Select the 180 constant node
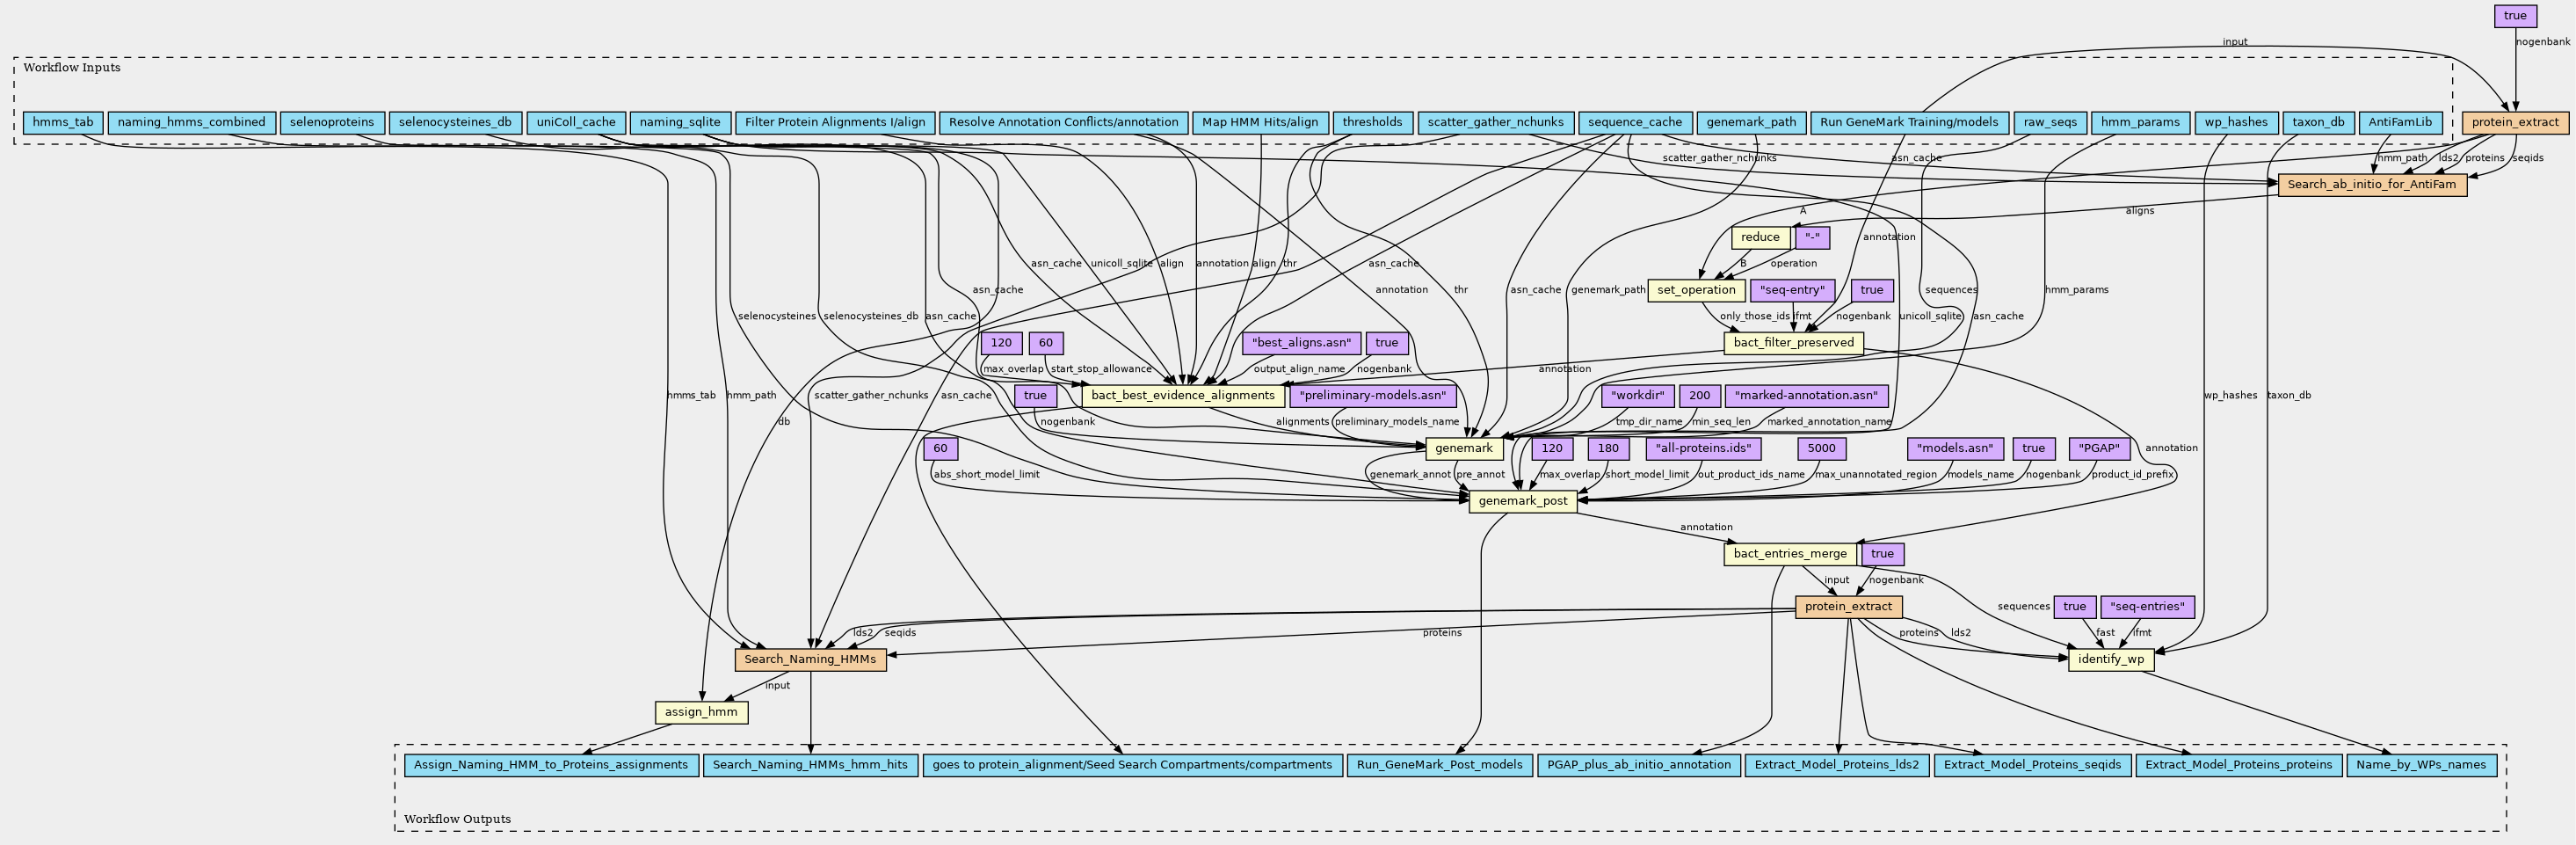 pos(1609,449)
